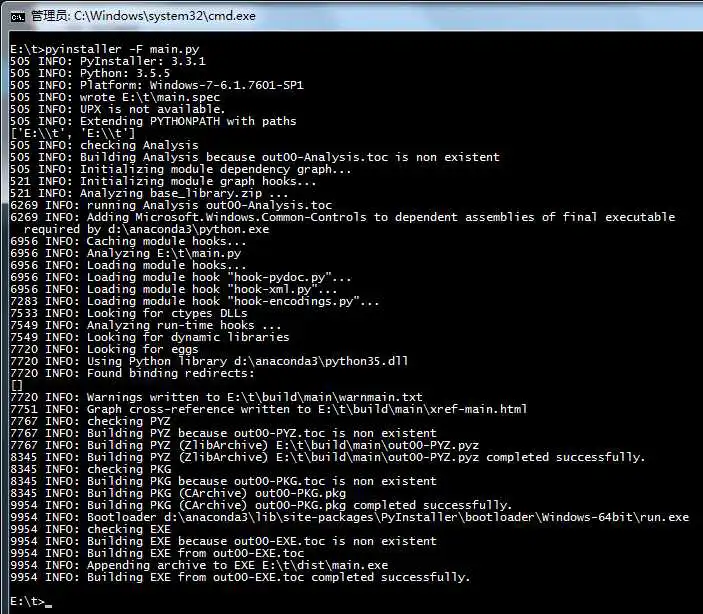
Task: Click 'Warnings written to E:\t\build\main\warnmain.txt' line
Action: click(x=216, y=397)
